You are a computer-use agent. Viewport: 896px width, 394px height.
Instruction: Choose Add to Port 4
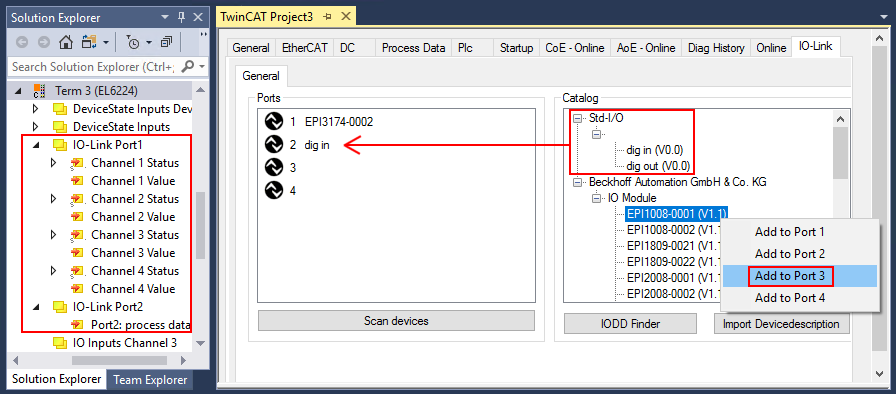(x=790, y=298)
